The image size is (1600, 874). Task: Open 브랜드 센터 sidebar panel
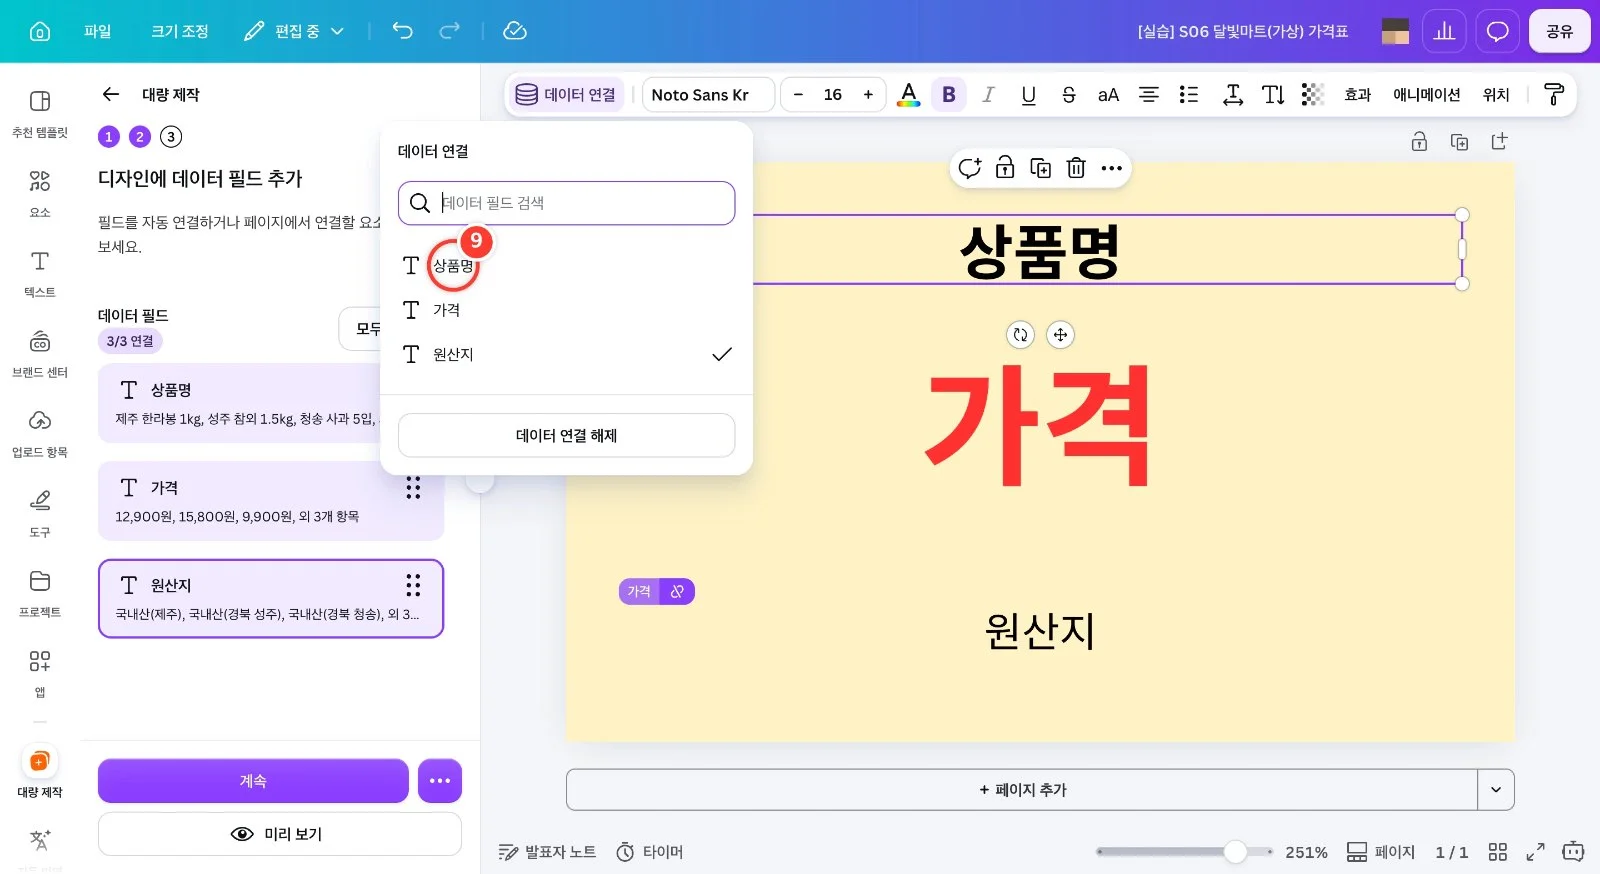pos(40,353)
